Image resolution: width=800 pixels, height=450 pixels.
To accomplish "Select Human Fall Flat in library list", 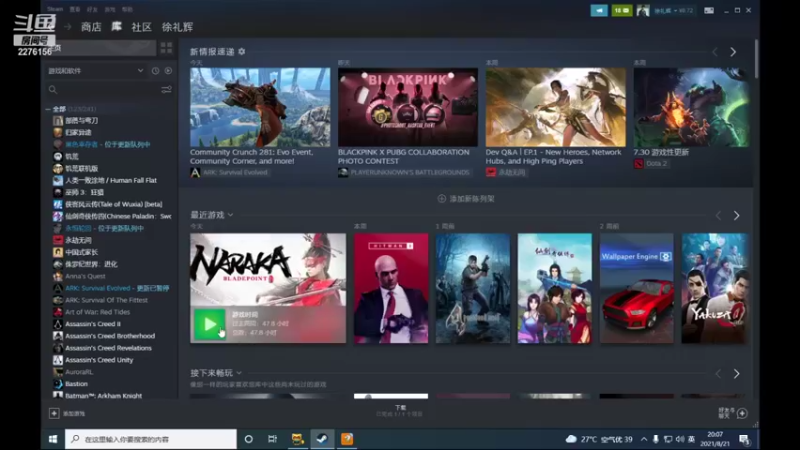I will coord(111,181).
